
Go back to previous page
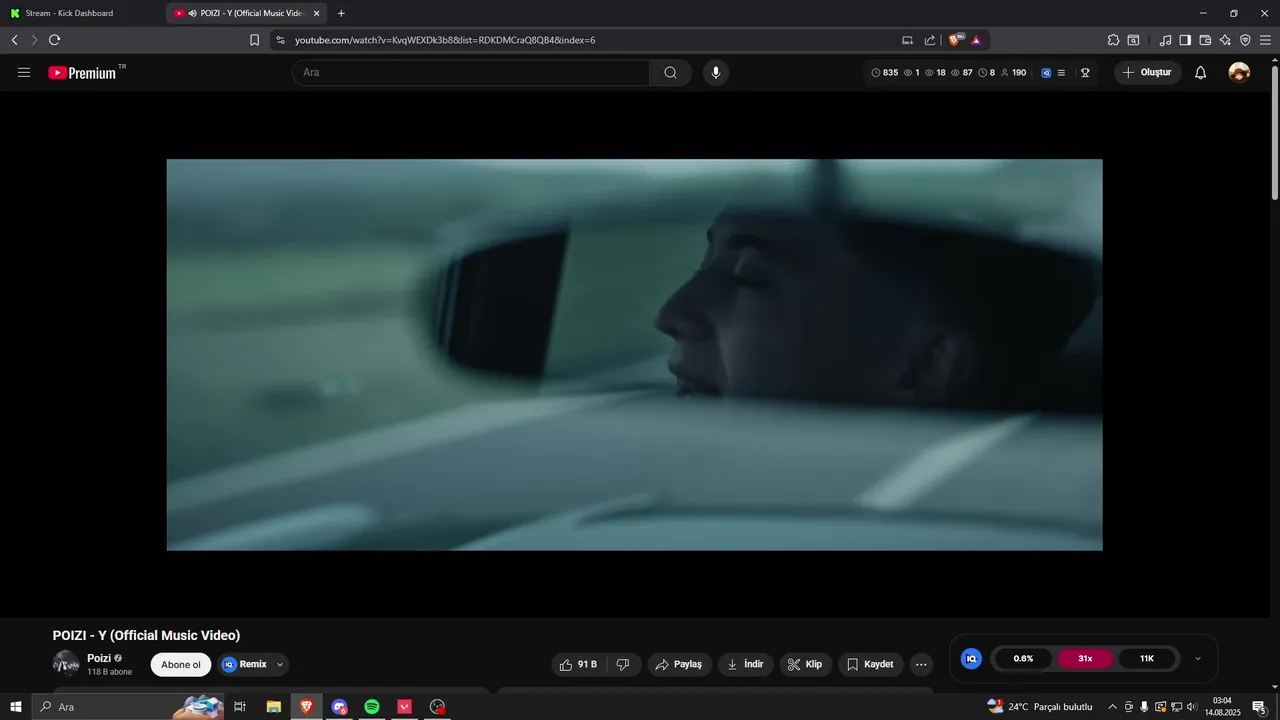click(14, 40)
